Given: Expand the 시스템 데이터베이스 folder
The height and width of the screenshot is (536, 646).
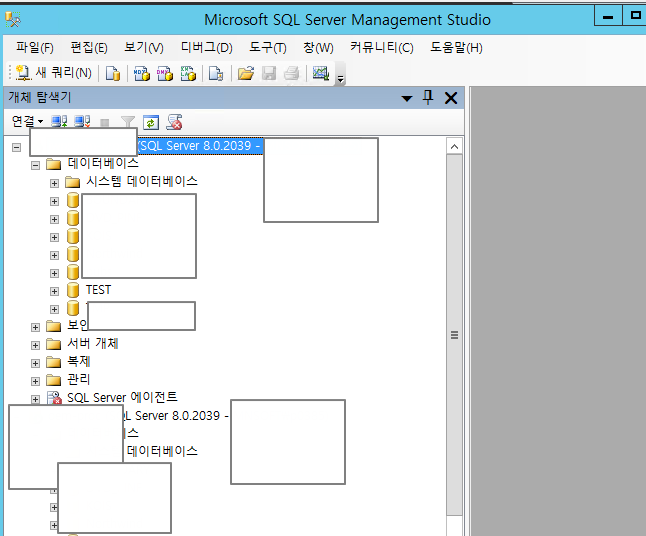Looking at the screenshot, I should pos(54,183).
